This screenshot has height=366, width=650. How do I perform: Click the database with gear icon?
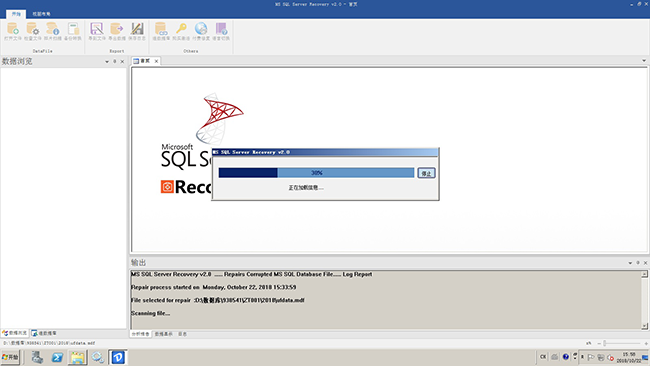(x=32, y=29)
